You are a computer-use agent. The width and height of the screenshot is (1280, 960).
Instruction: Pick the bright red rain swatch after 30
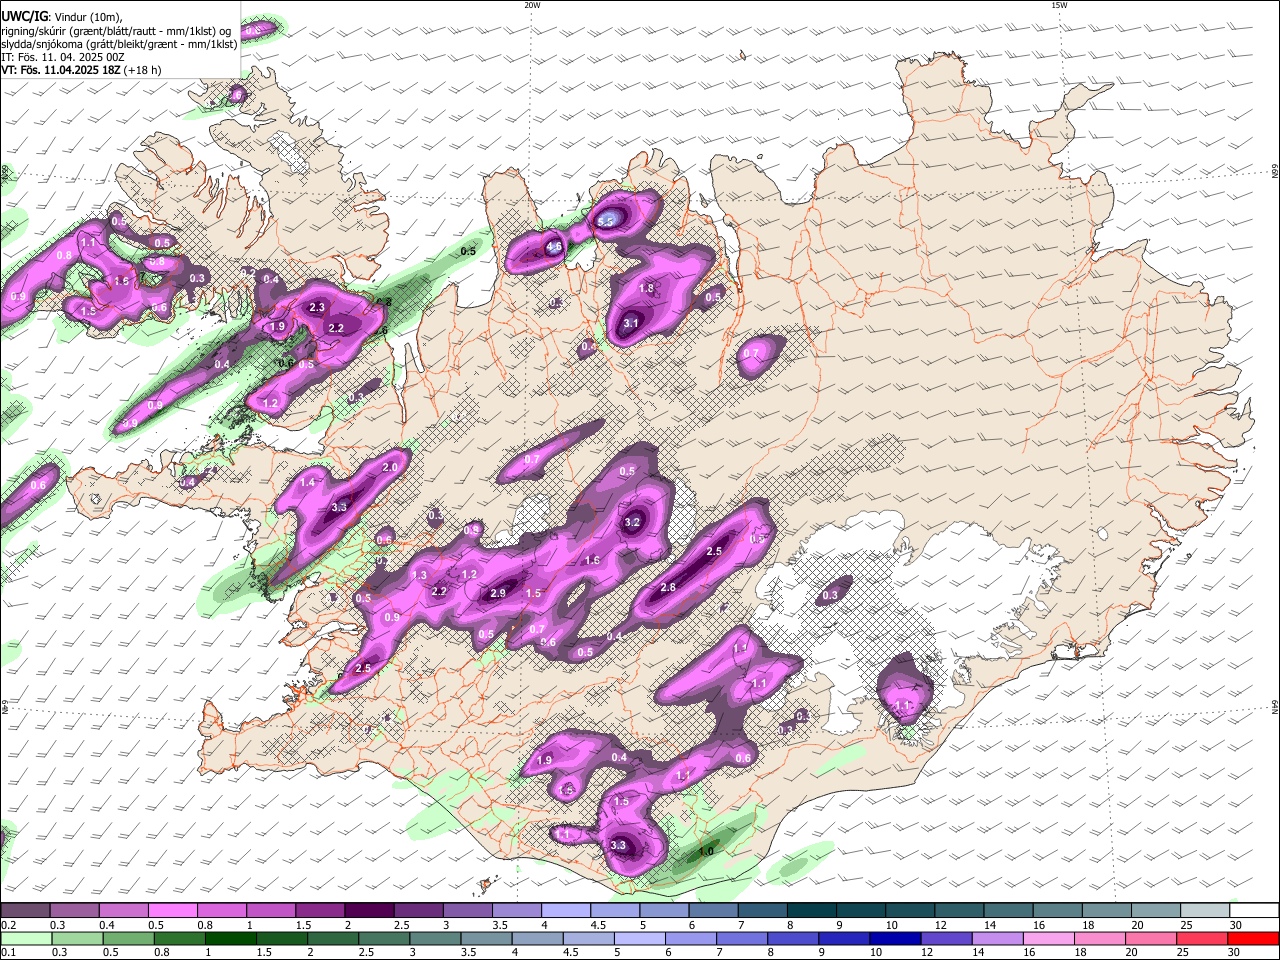[1255, 938]
